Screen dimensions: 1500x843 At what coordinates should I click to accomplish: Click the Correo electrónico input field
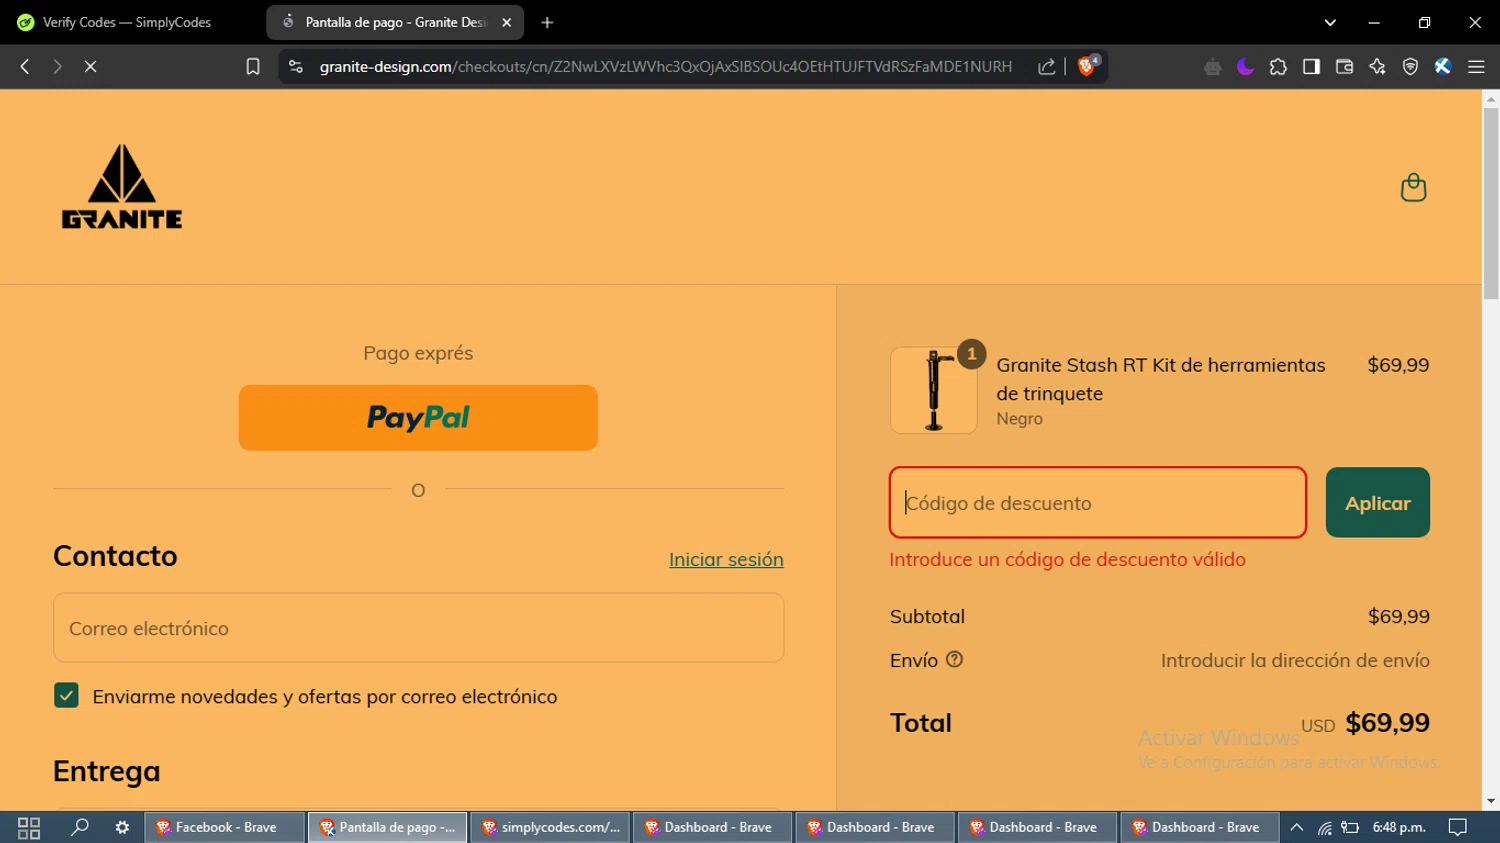click(x=418, y=627)
